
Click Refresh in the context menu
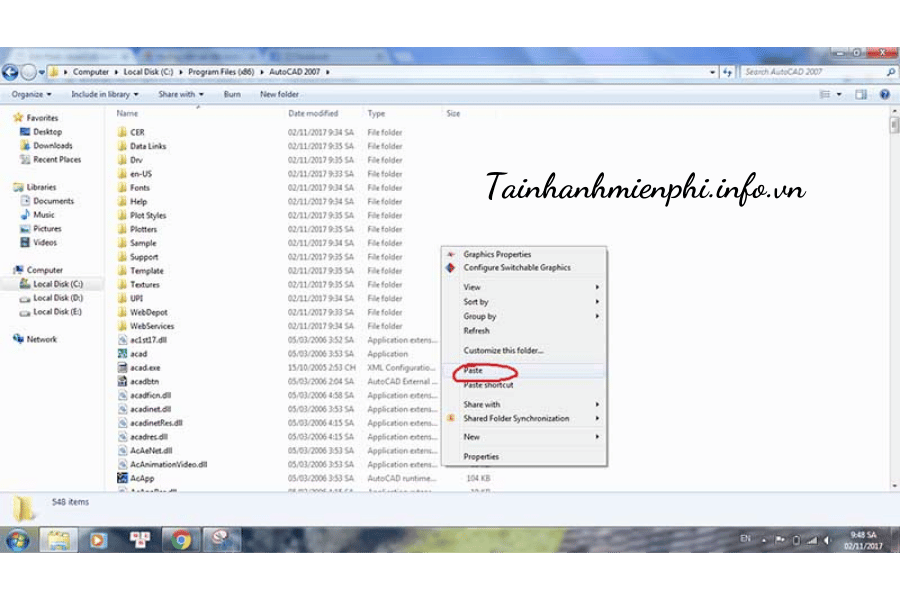[x=476, y=331]
